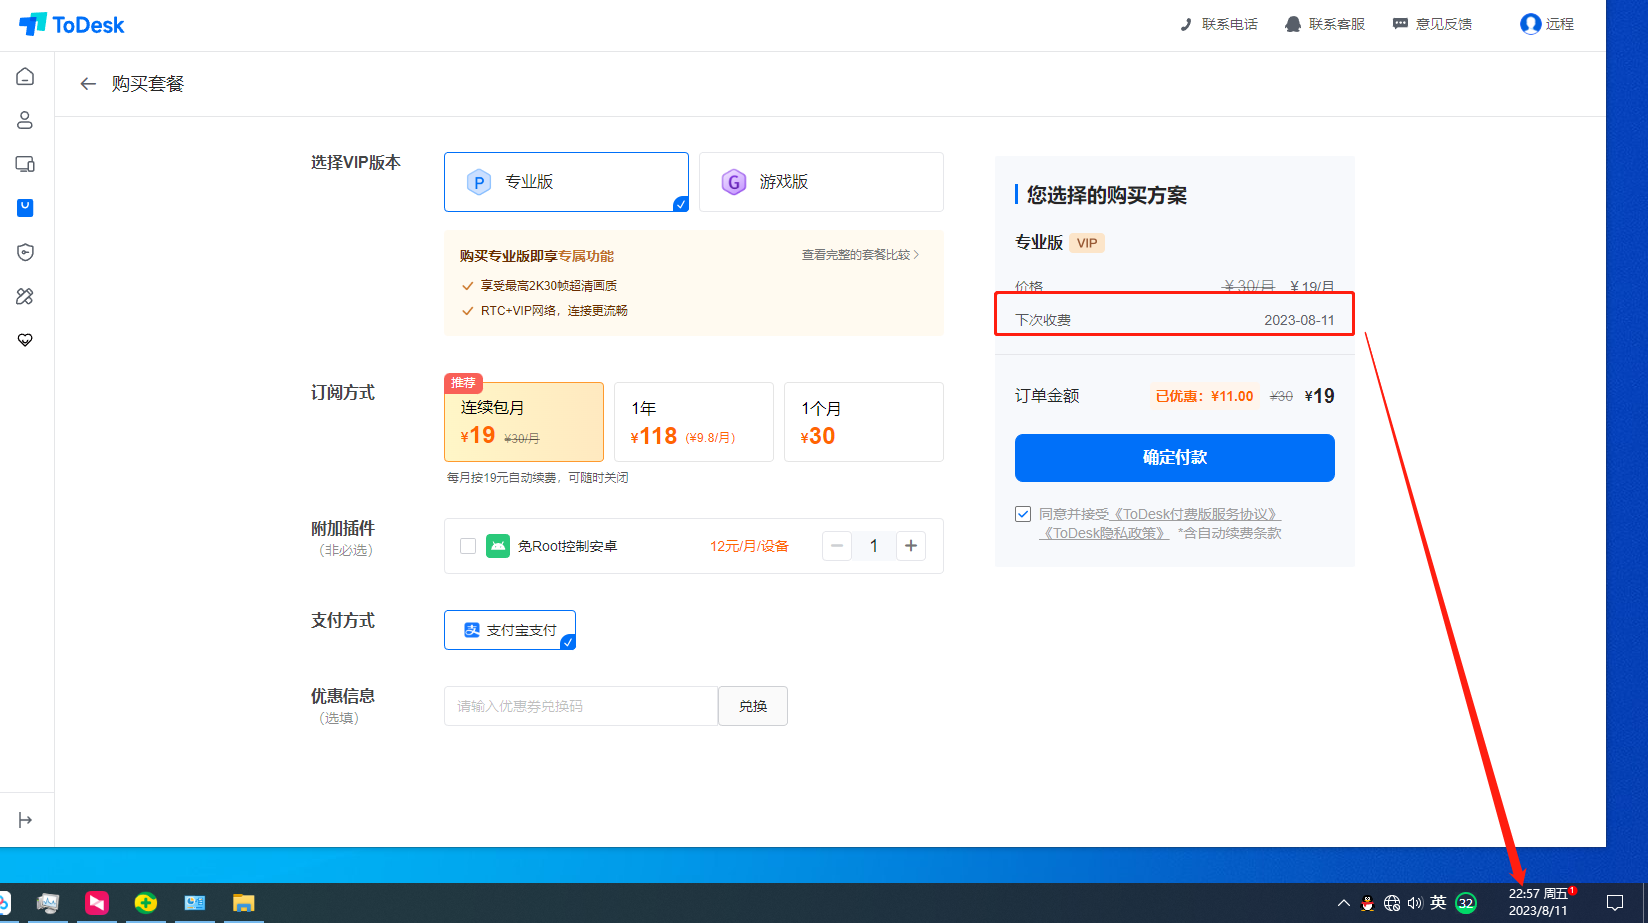Click the green 32 tray icon
Screen dimensions: 1648x923
(x=1466, y=903)
